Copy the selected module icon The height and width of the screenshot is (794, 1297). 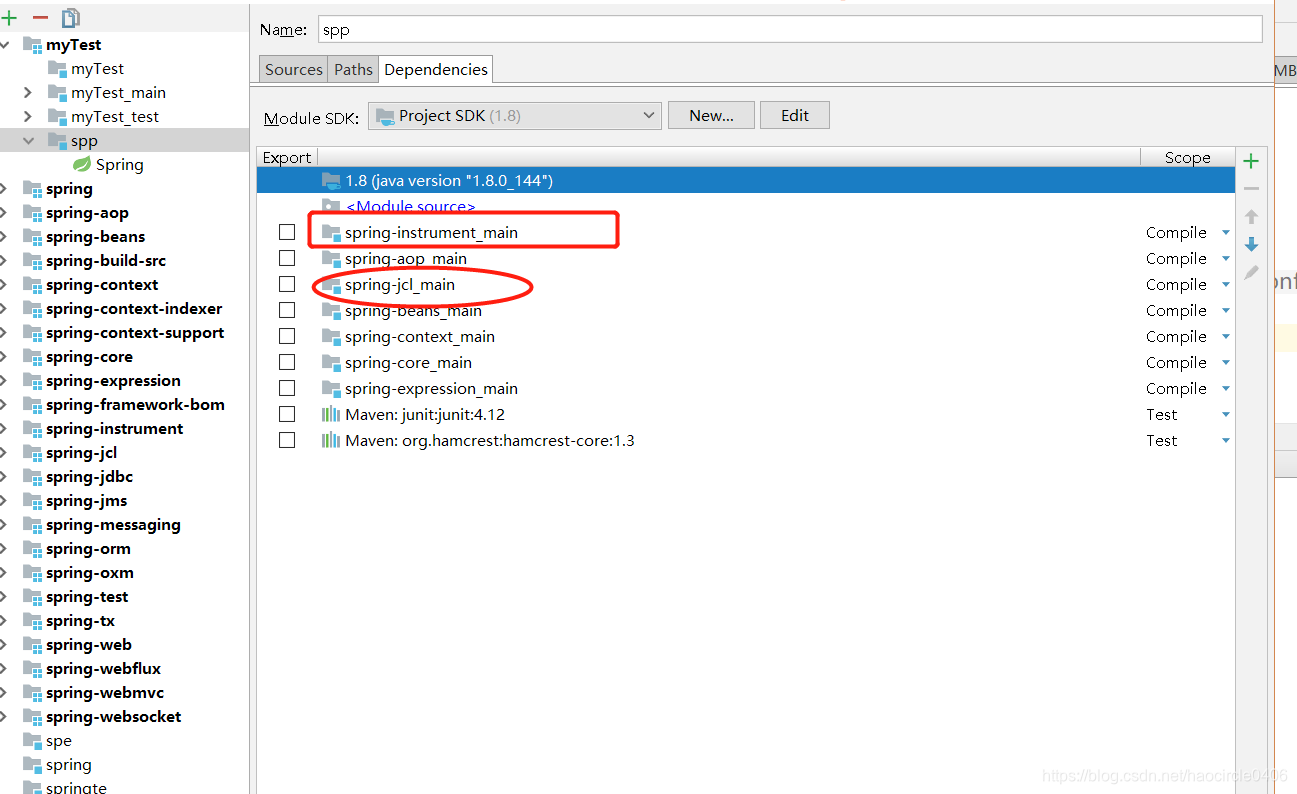coord(70,18)
